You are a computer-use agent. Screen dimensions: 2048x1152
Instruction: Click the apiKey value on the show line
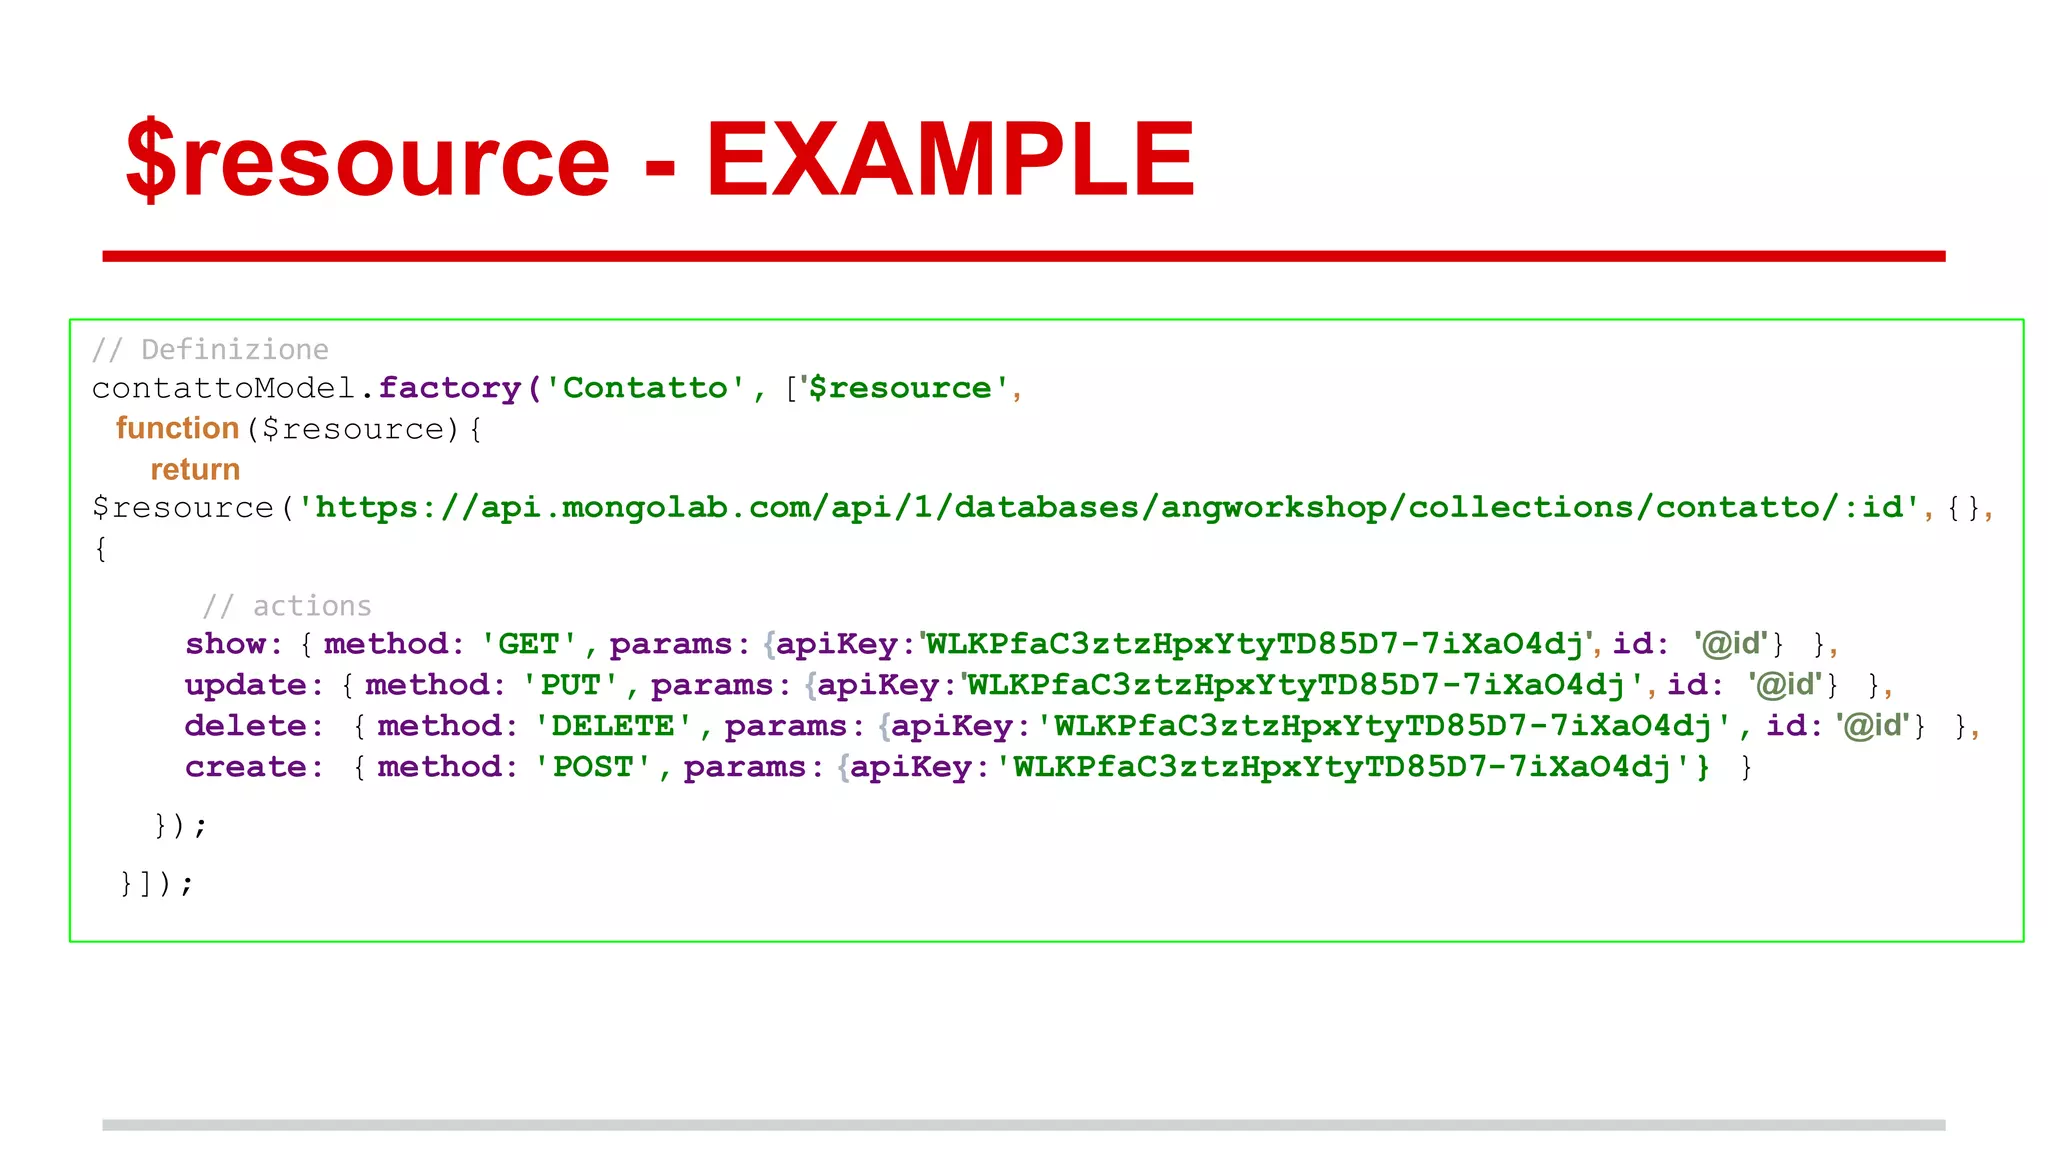point(1257,644)
